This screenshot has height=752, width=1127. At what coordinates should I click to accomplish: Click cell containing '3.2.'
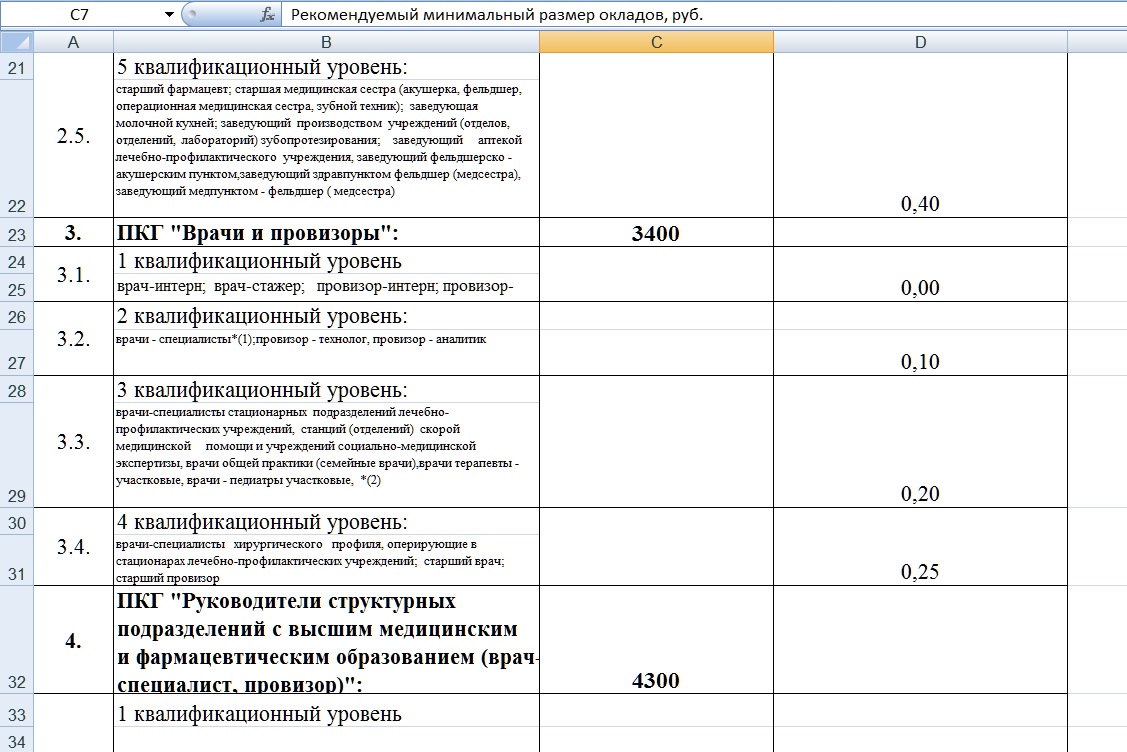click(x=73, y=339)
